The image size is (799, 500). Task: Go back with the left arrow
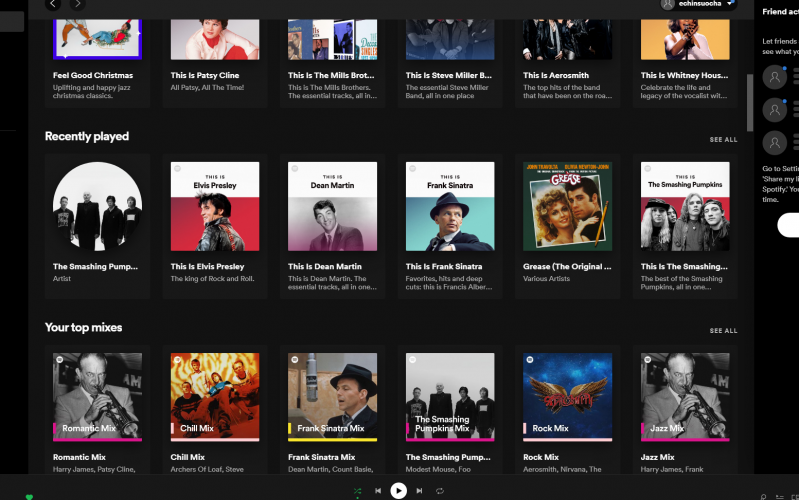tap(53, 5)
